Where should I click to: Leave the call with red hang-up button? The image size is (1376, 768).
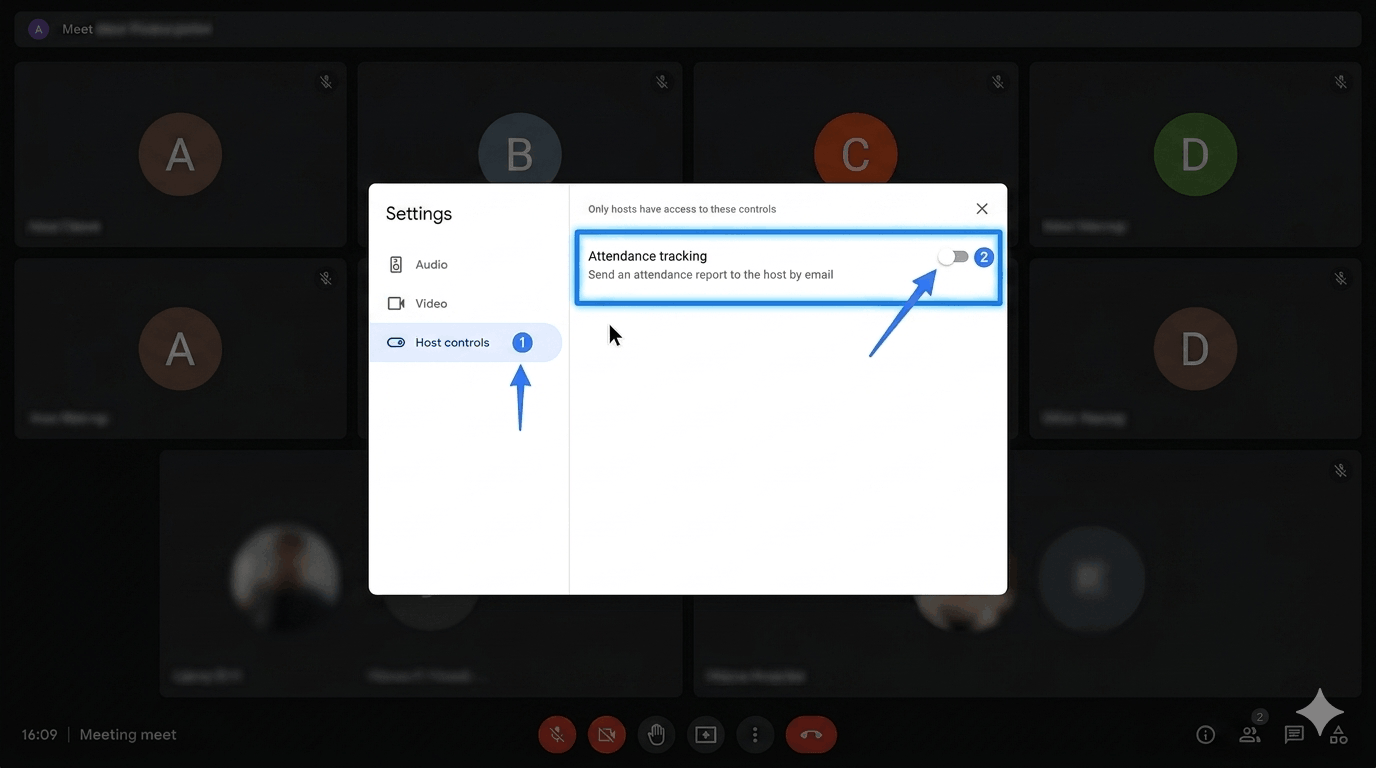[811, 735]
